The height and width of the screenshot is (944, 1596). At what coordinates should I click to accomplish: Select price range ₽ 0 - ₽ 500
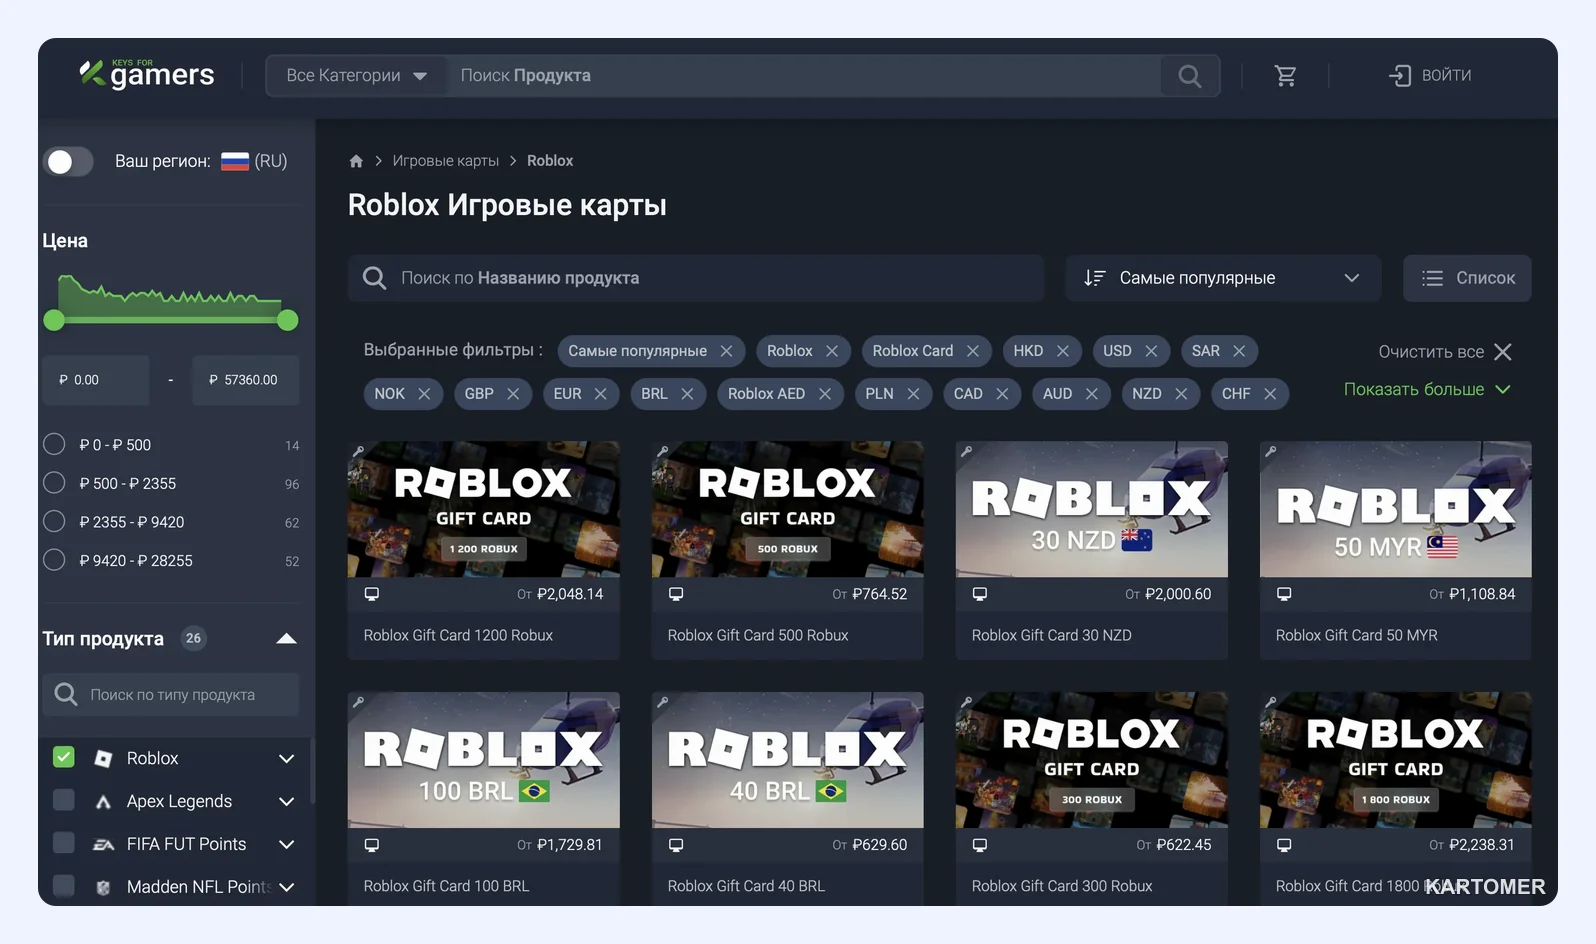54,444
